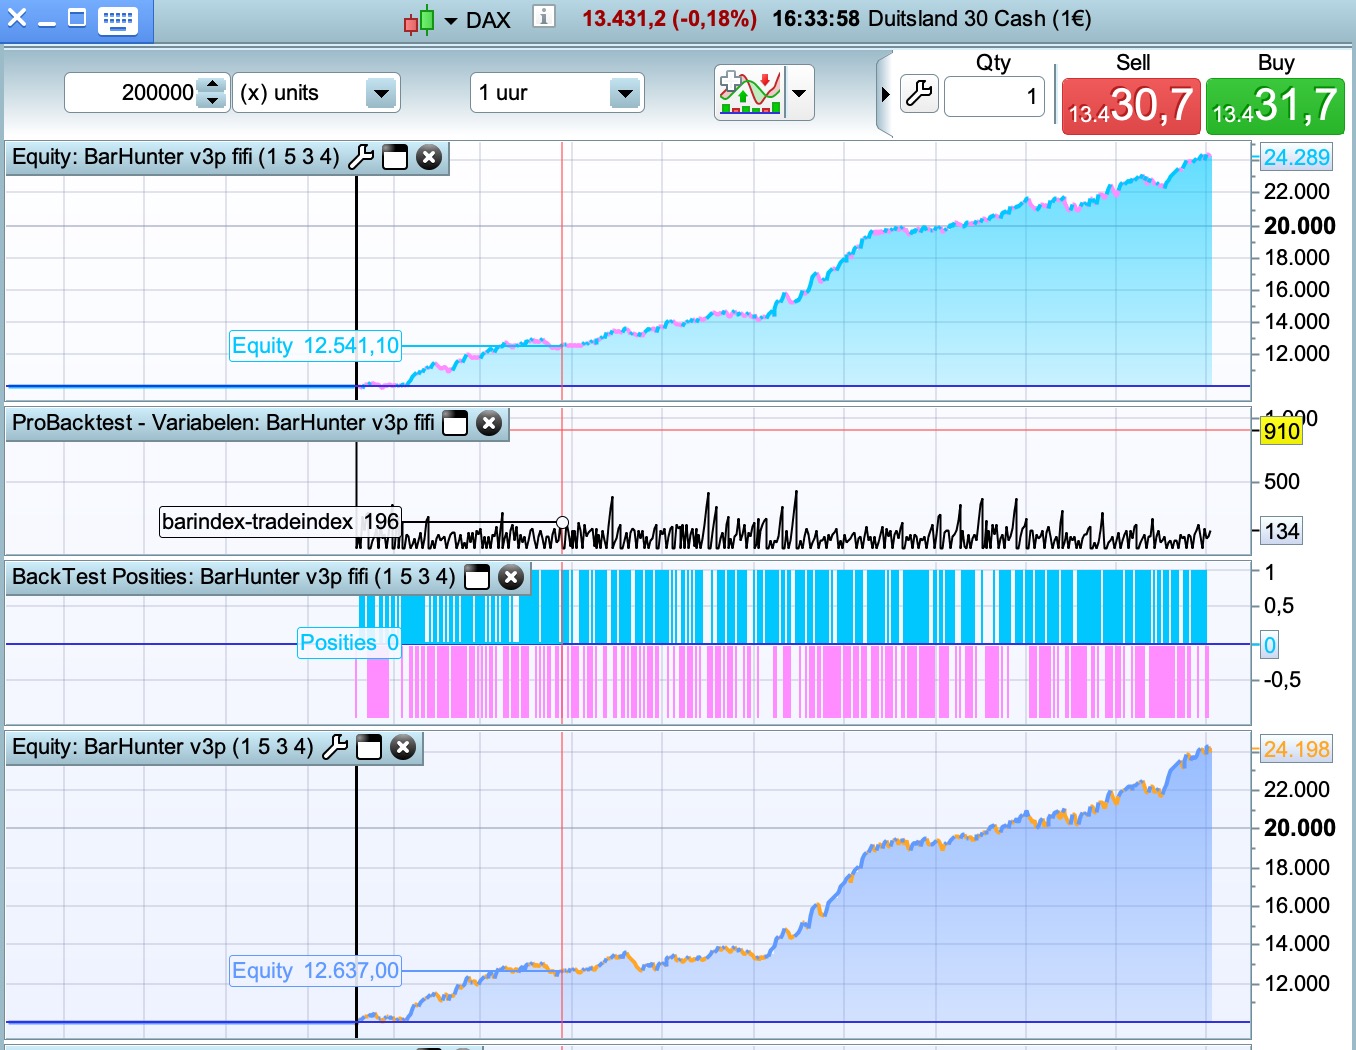Screen dimensions: 1356x1050
Task: Increase the 200000 units stepper value
Action: (x=212, y=86)
